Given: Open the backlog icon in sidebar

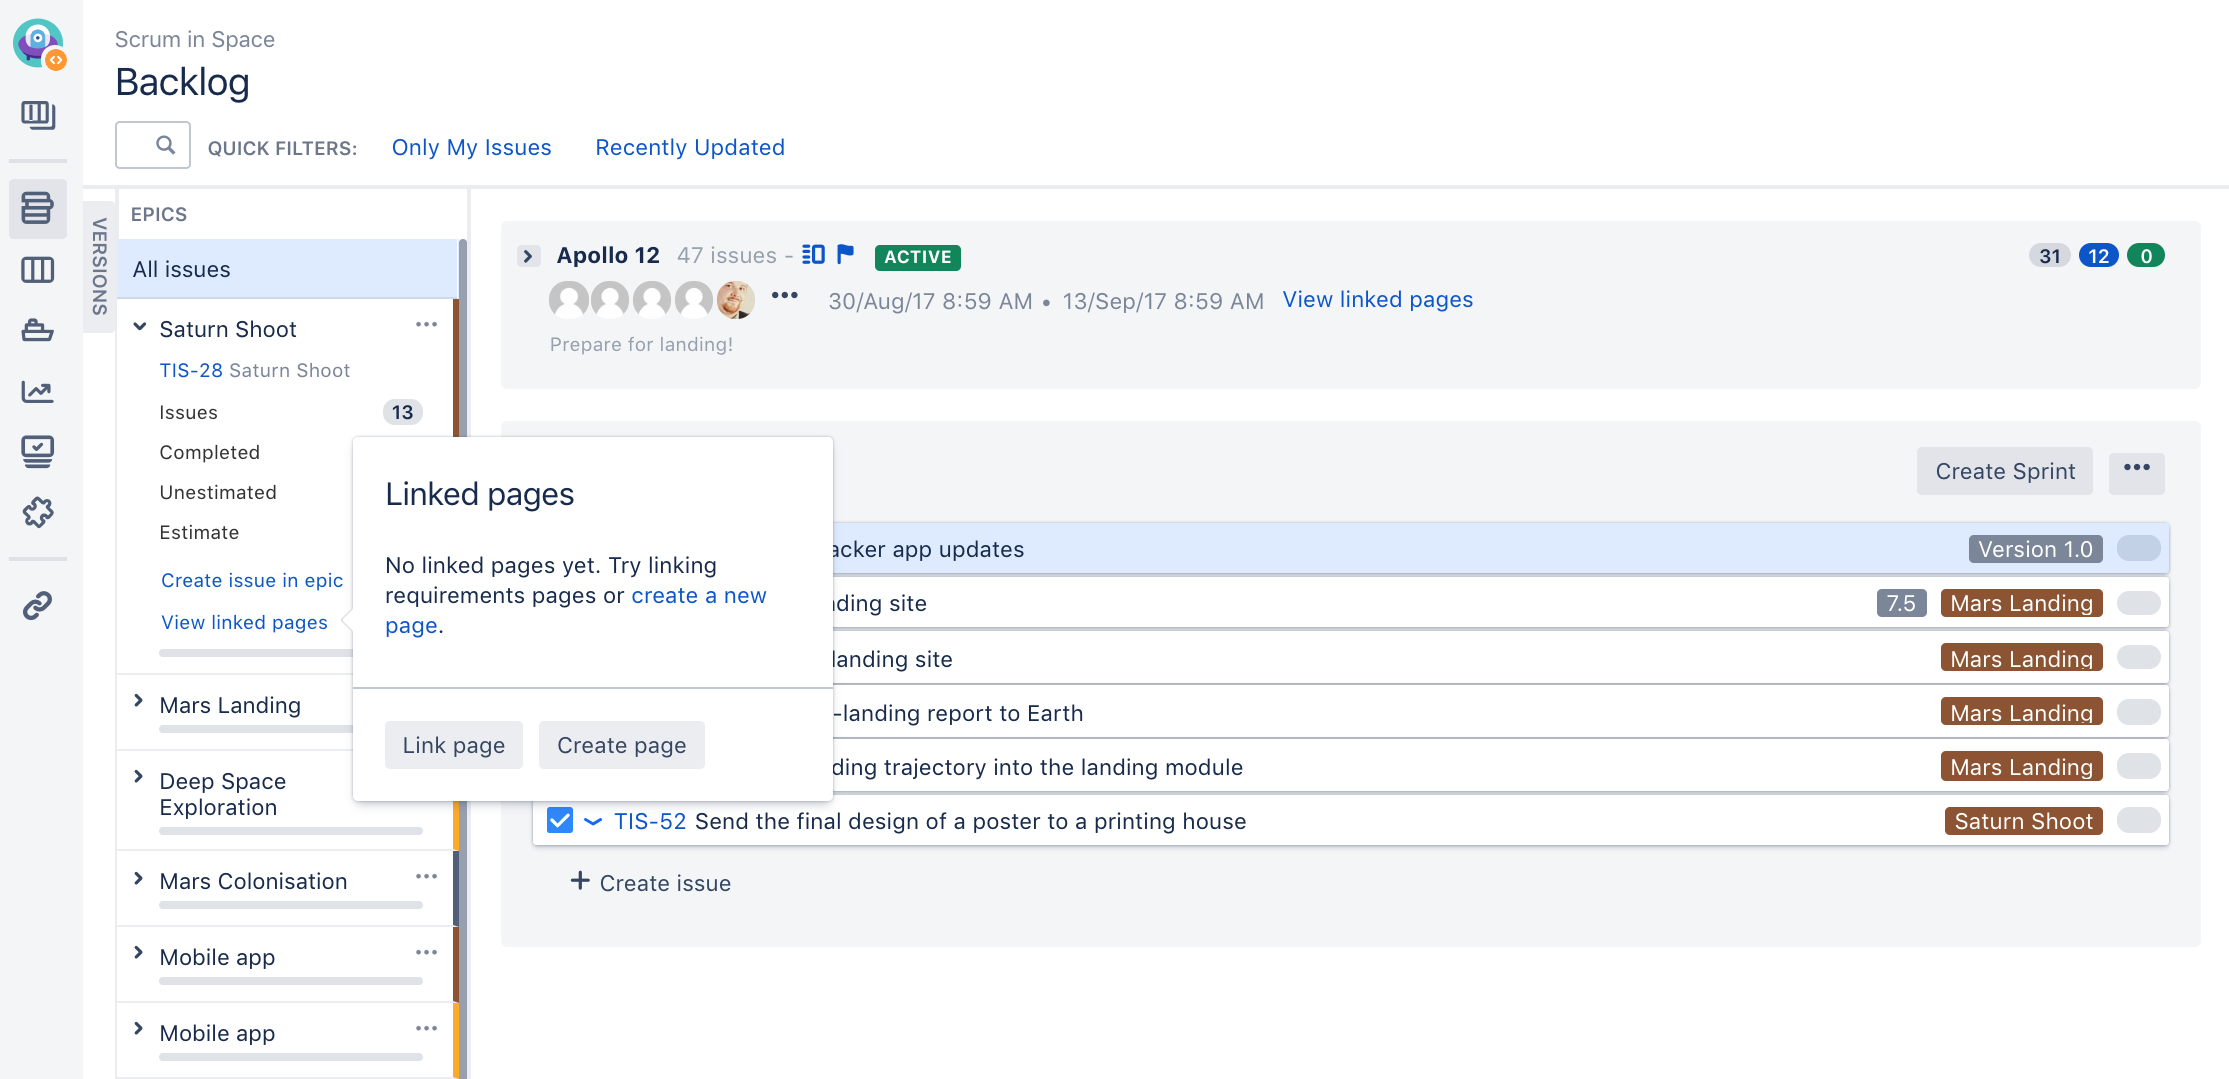Looking at the screenshot, I should tap(37, 208).
